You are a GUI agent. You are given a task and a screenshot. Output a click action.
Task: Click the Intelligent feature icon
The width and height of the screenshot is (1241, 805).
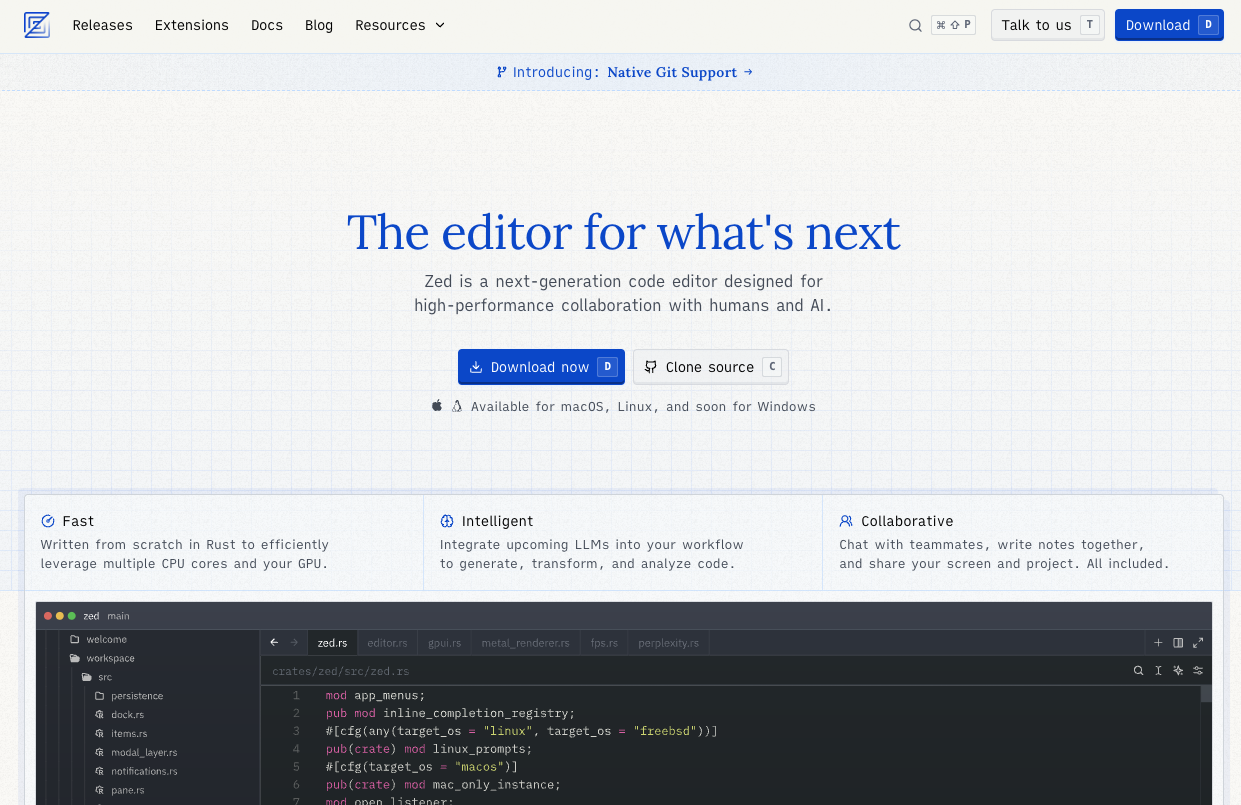(x=447, y=521)
